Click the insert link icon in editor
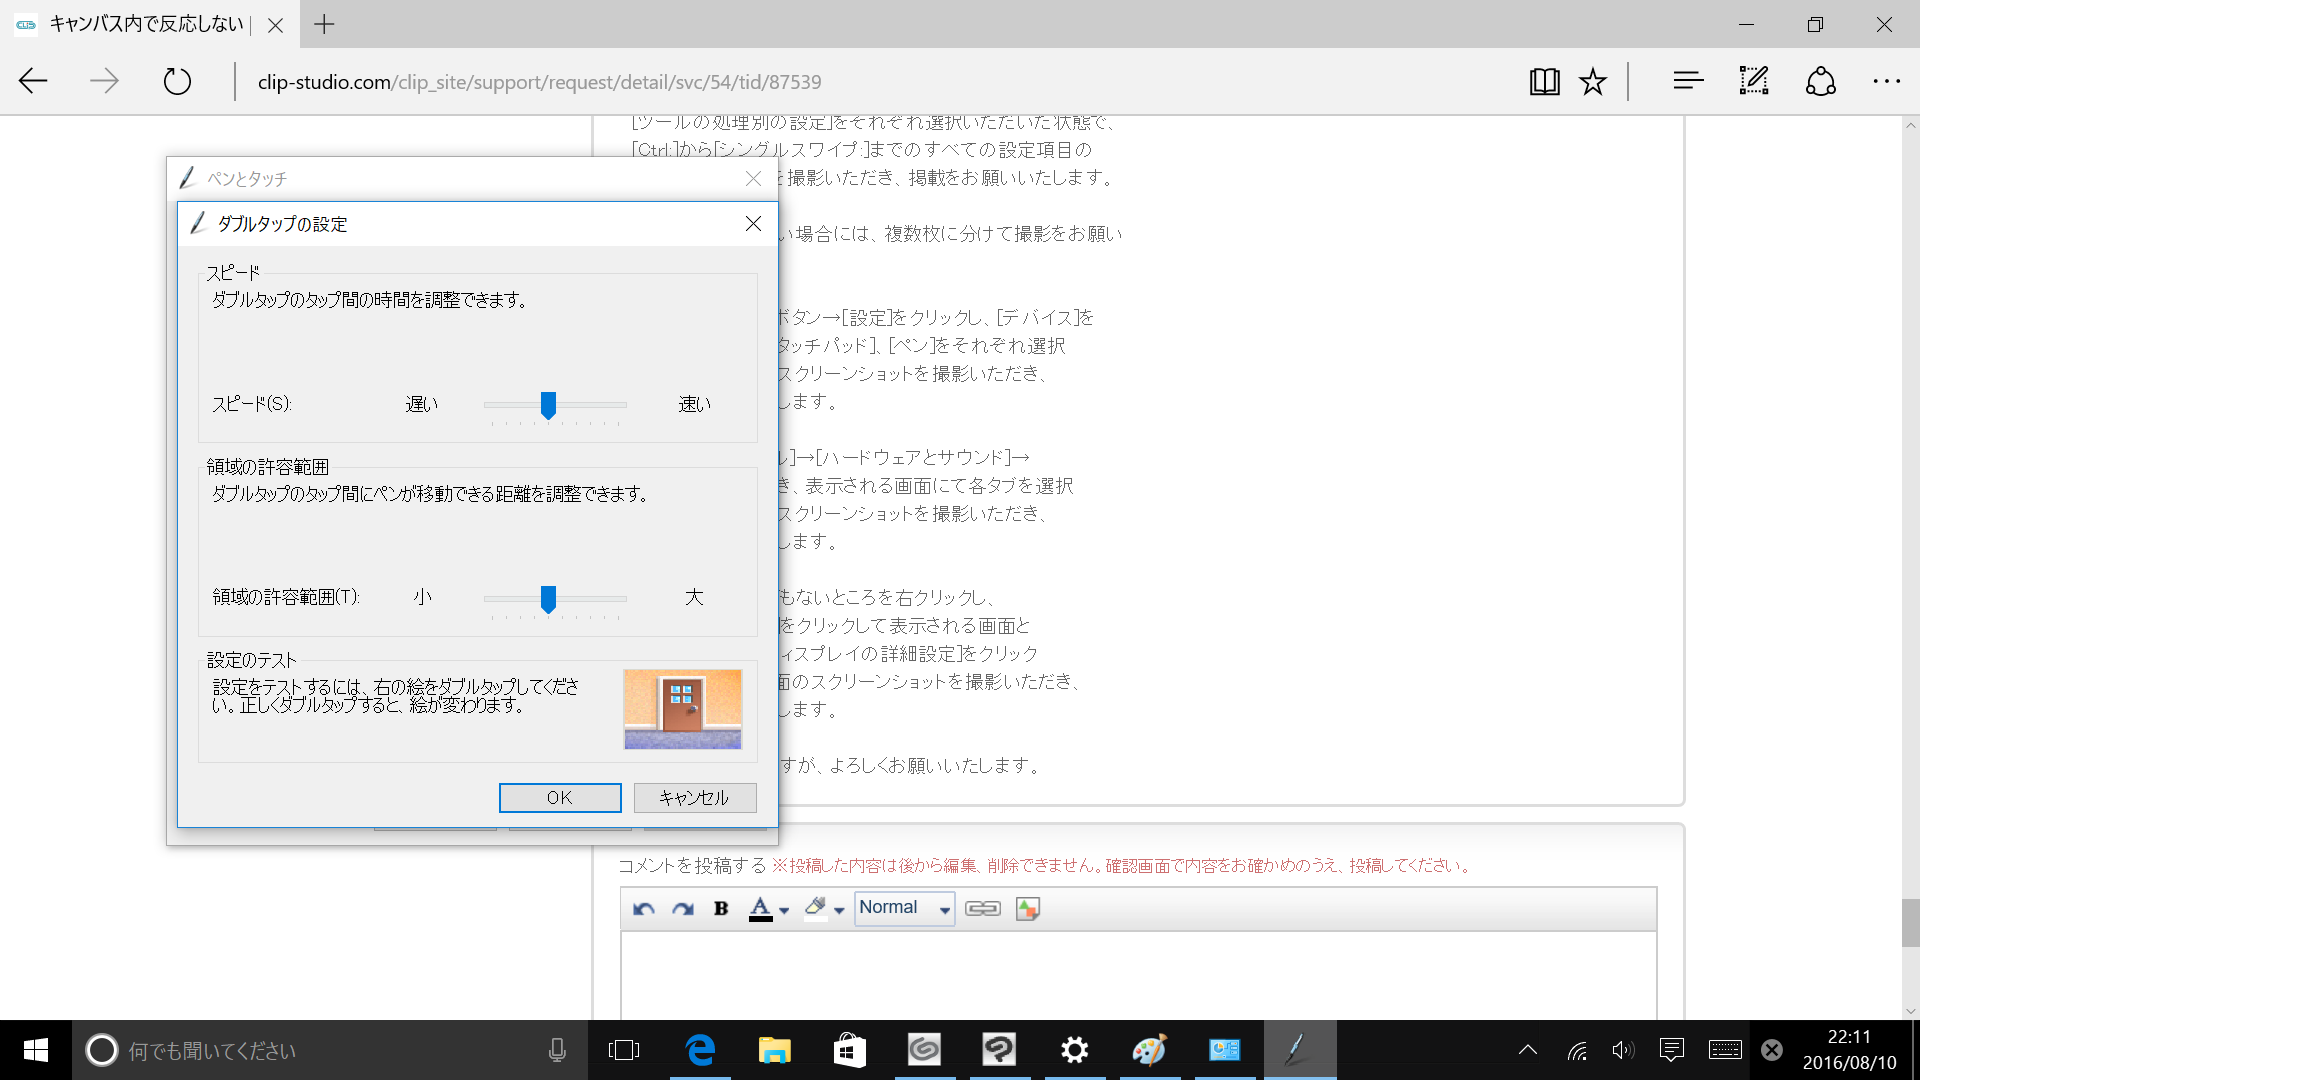2306x1080 pixels. click(x=983, y=908)
